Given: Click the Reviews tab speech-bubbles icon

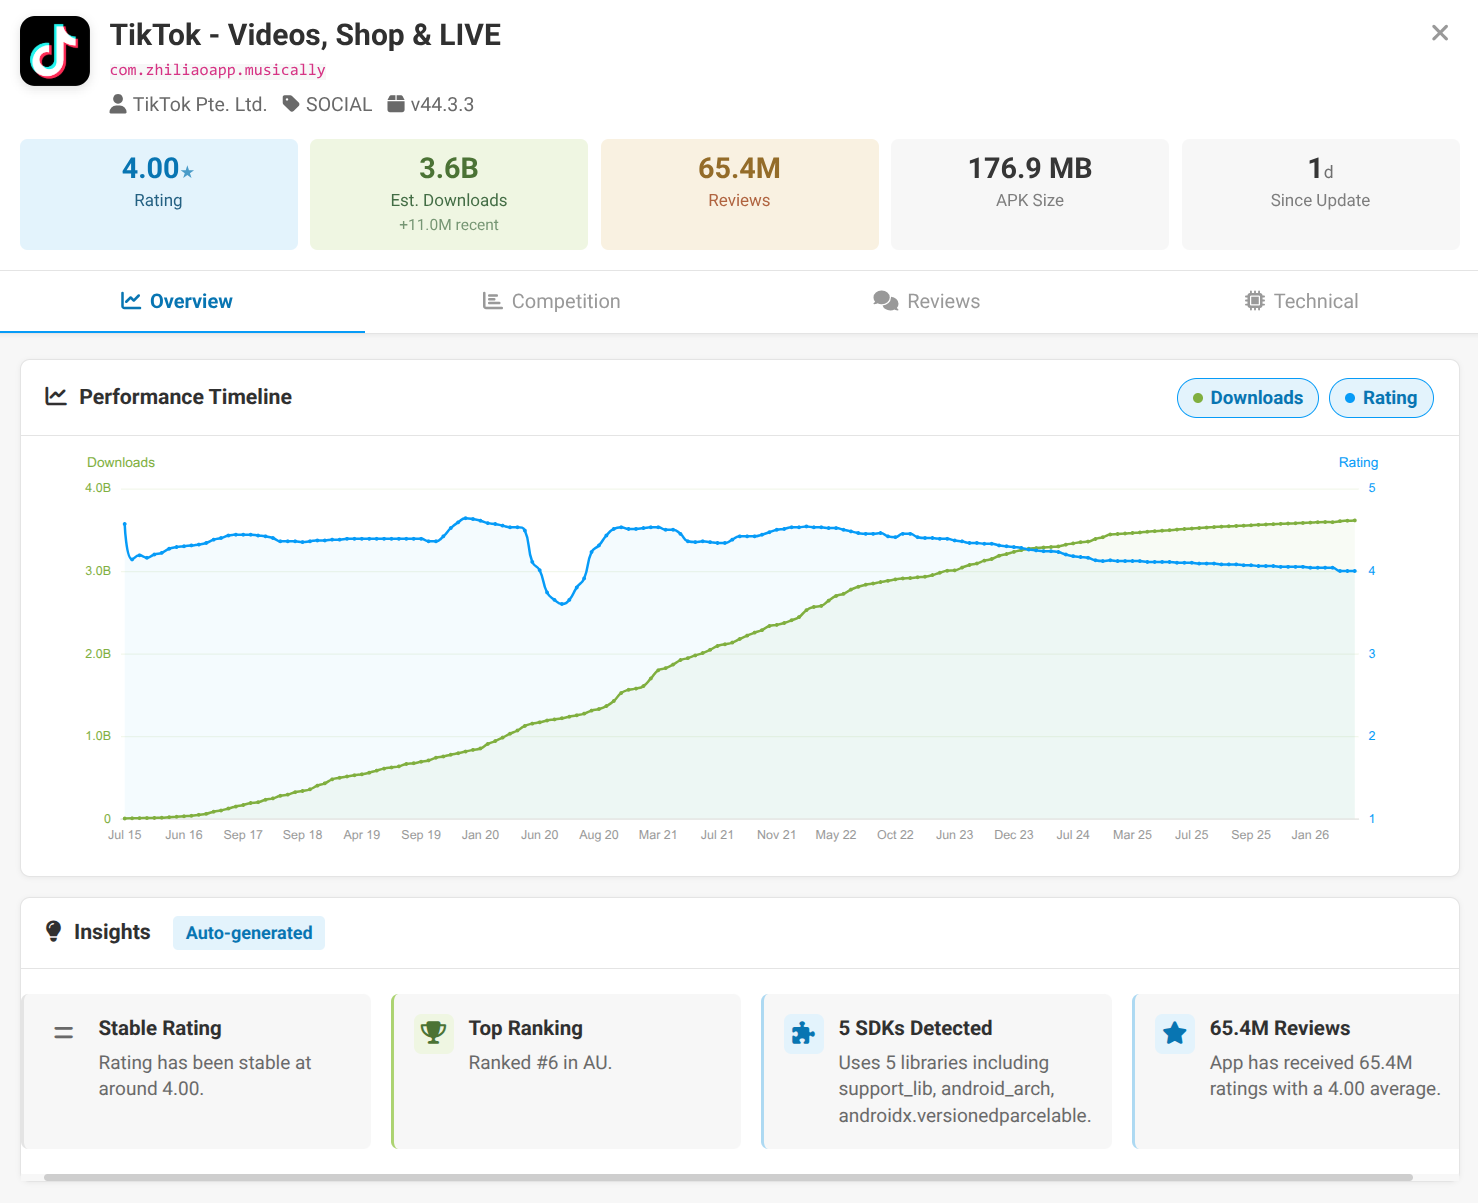Looking at the screenshot, I should pyautogui.click(x=886, y=301).
